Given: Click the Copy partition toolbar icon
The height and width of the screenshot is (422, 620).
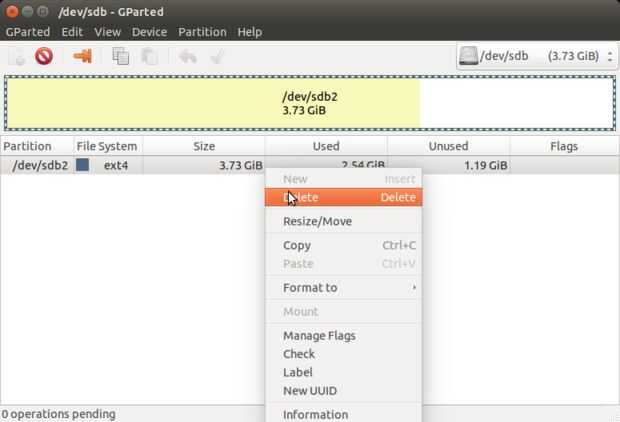Looking at the screenshot, I should click(121, 56).
